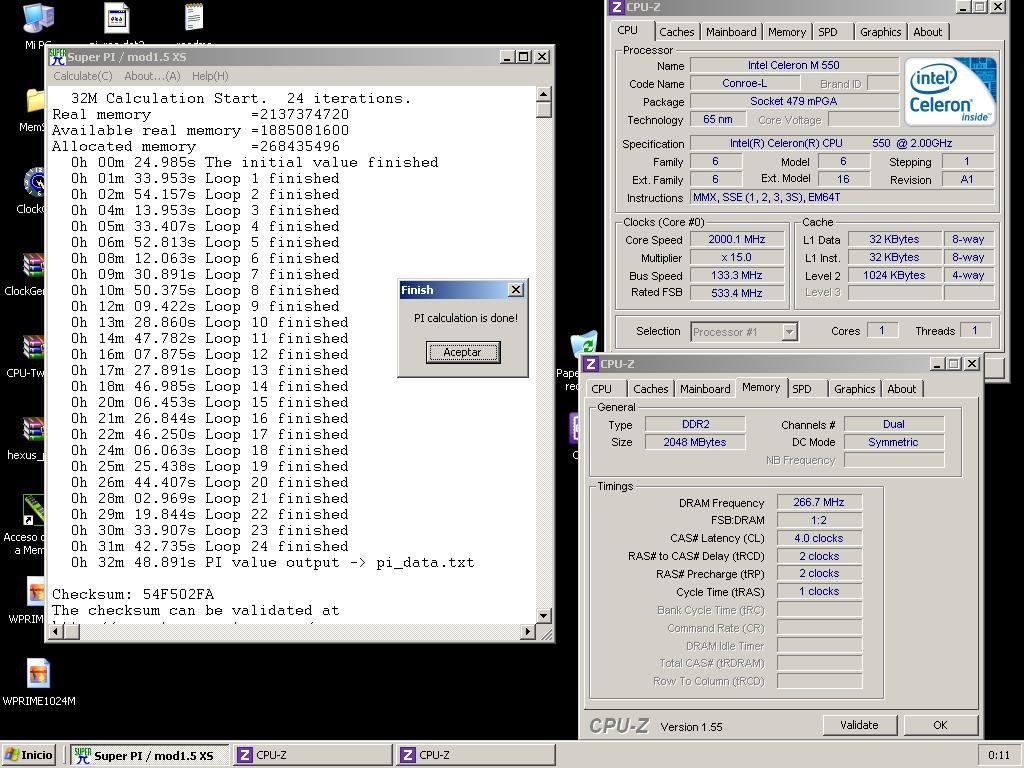This screenshot has height=768, width=1024.
Task: Select Super PI taskbar button
Action: pos(150,756)
